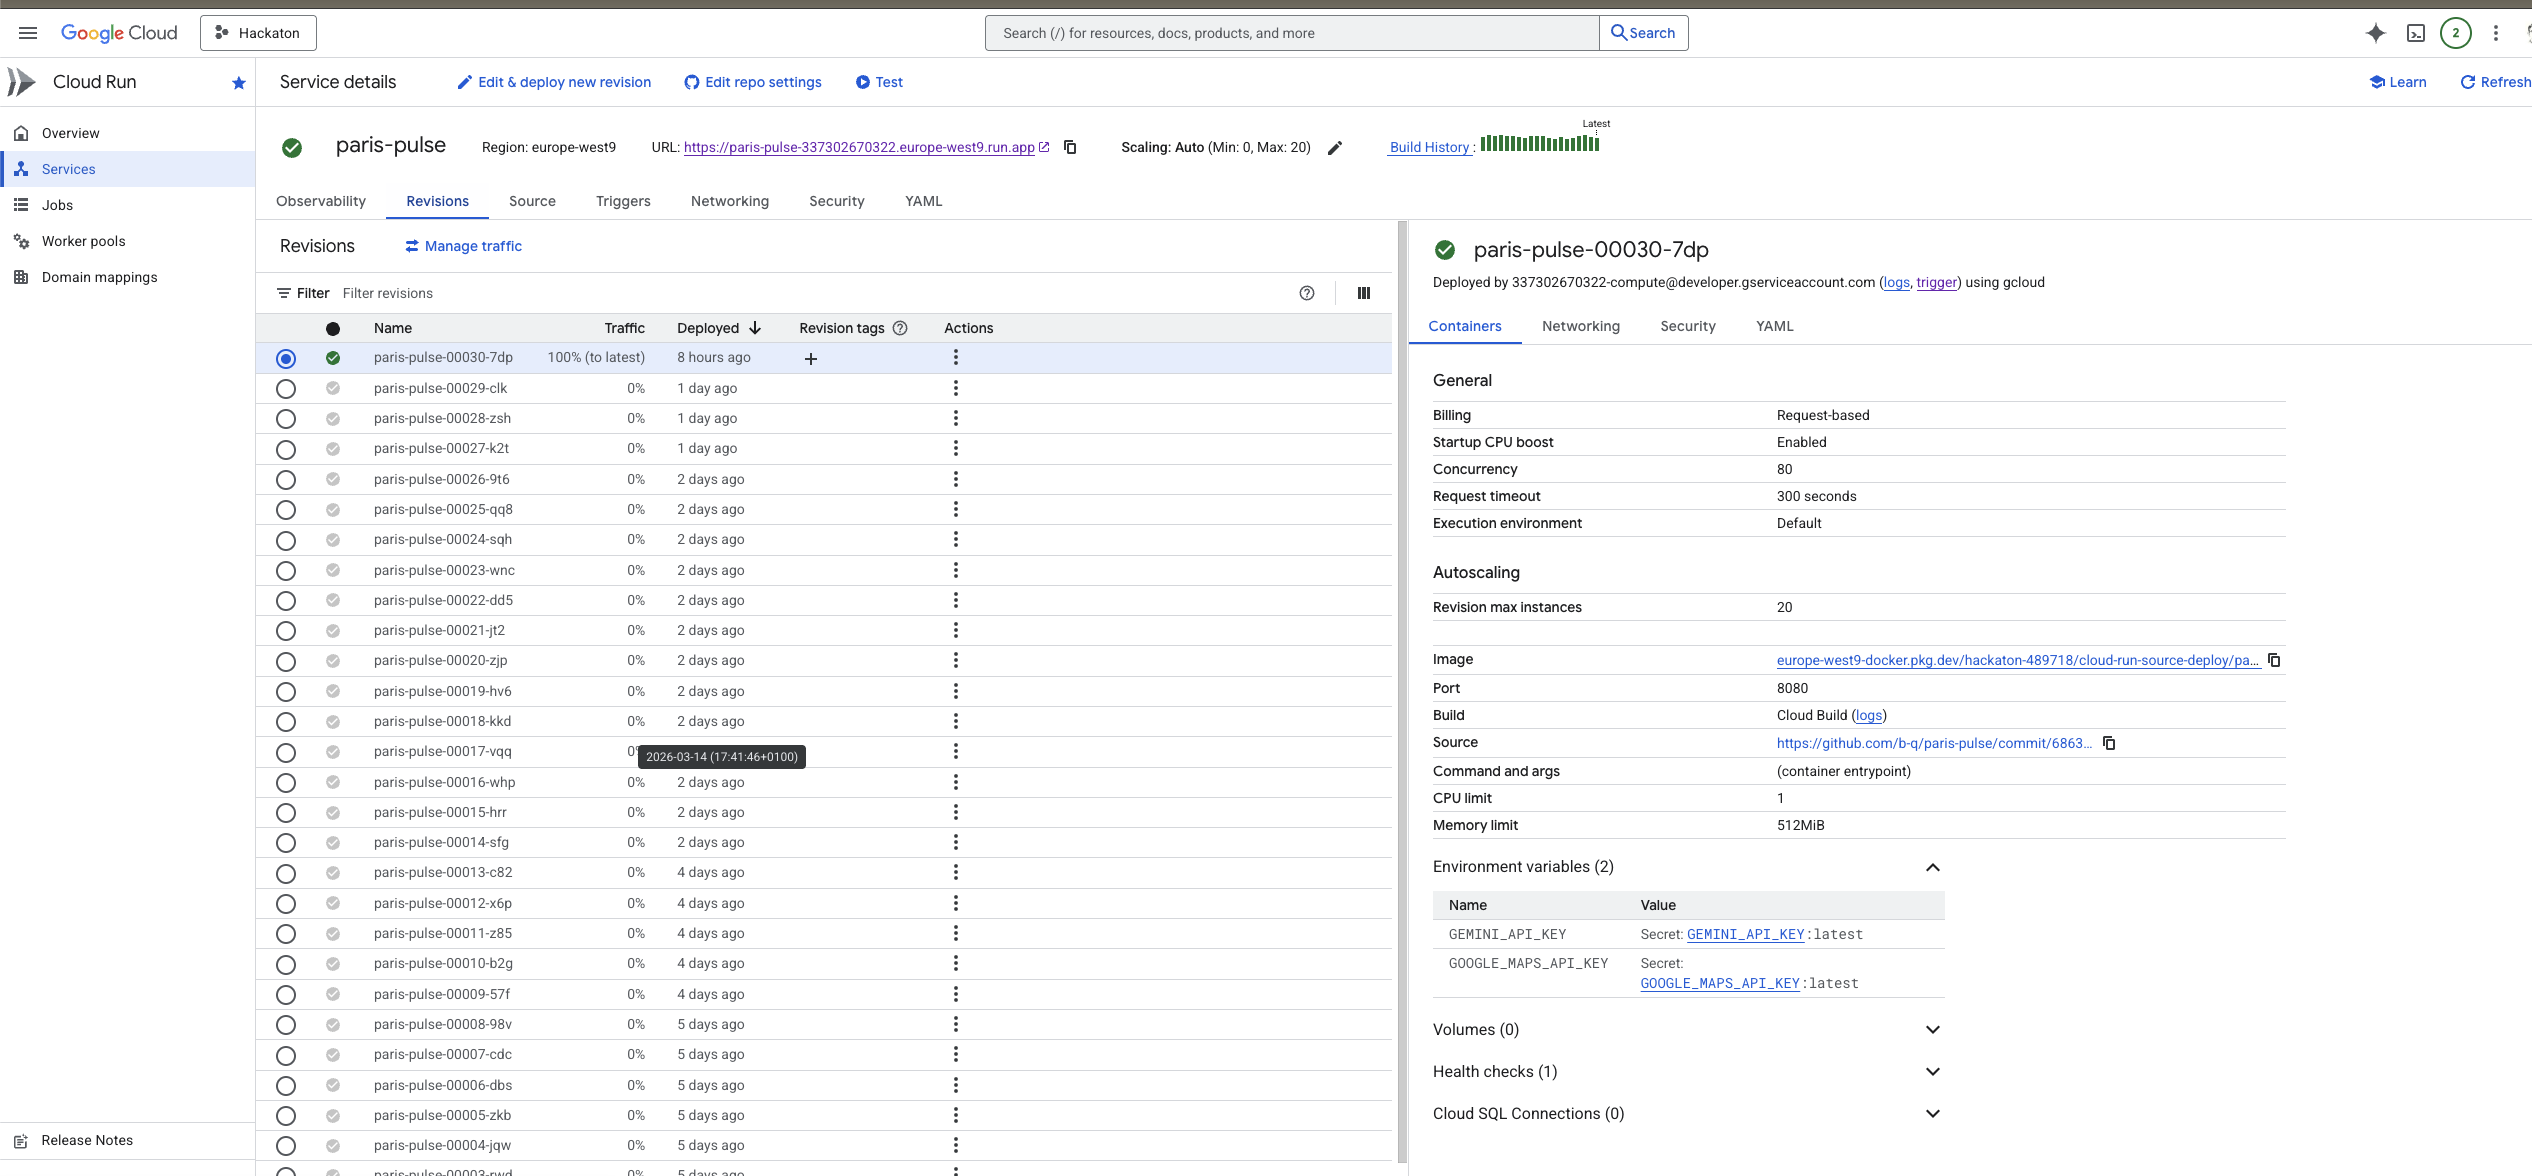Viewport: 2532px width, 1176px height.
Task: Expand Health checks section
Action: click(1933, 1072)
